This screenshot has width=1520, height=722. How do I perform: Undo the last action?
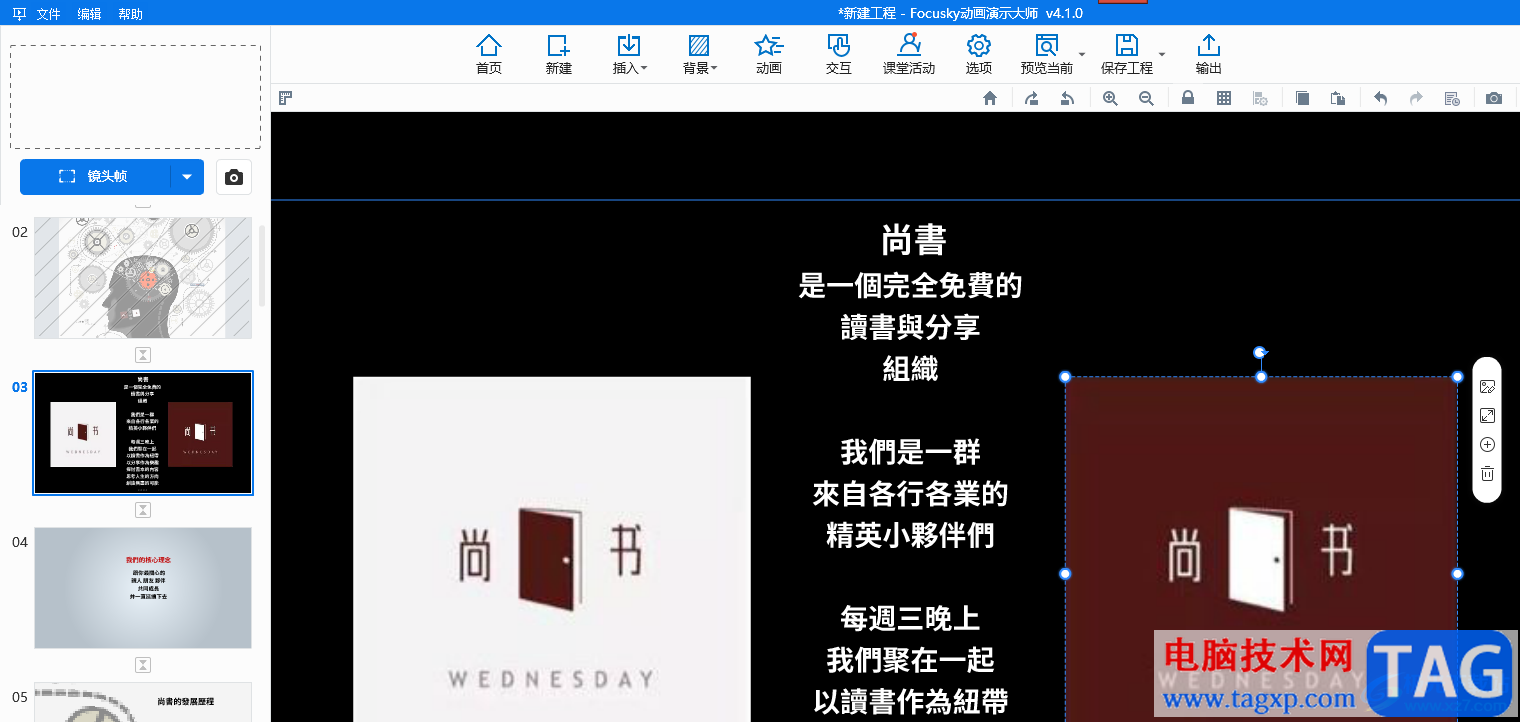pyautogui.click(x=1380, y=98)
